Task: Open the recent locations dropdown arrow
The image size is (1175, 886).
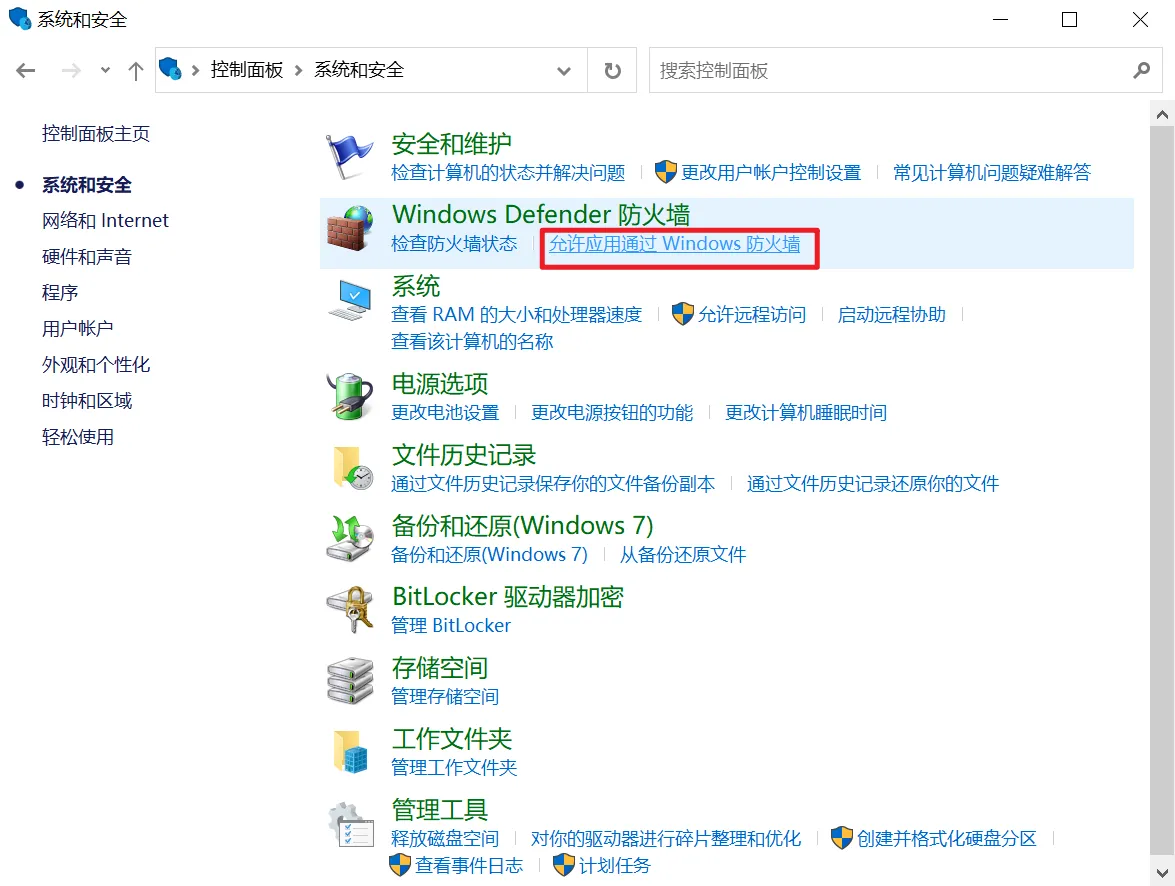Action: click(x=105, y=70)
